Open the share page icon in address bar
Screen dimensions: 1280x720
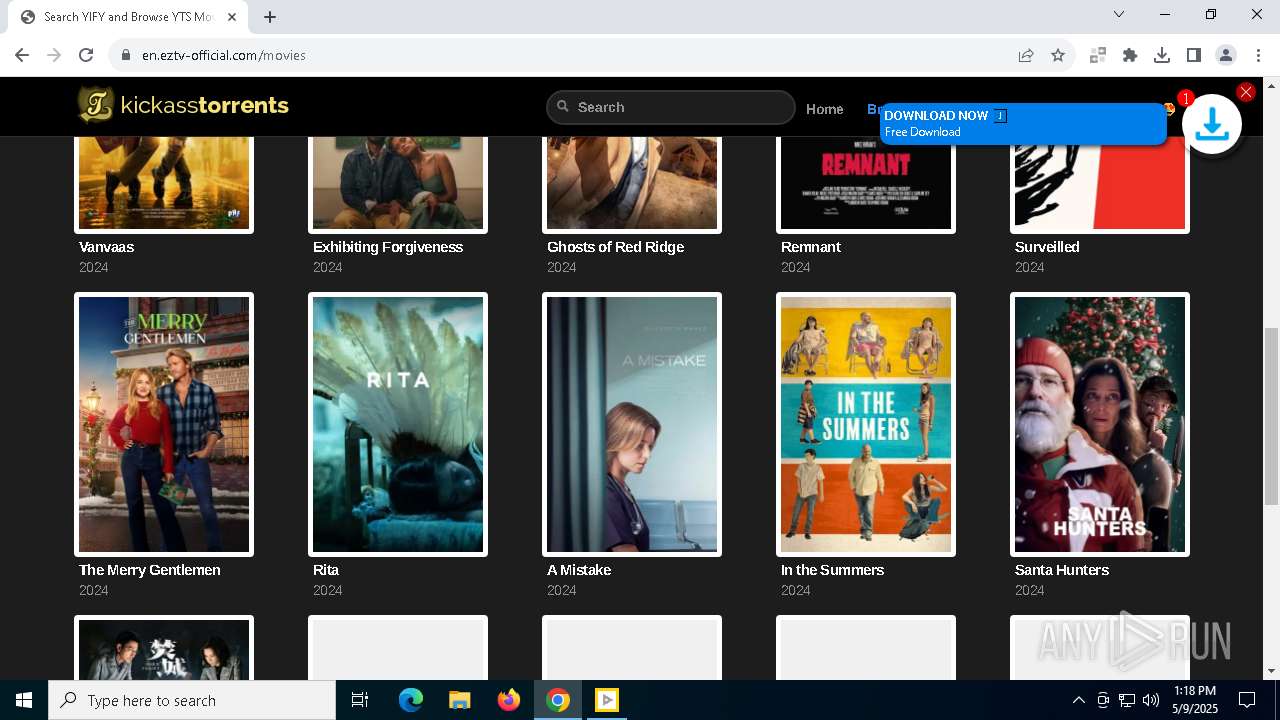pos(1026,55)
